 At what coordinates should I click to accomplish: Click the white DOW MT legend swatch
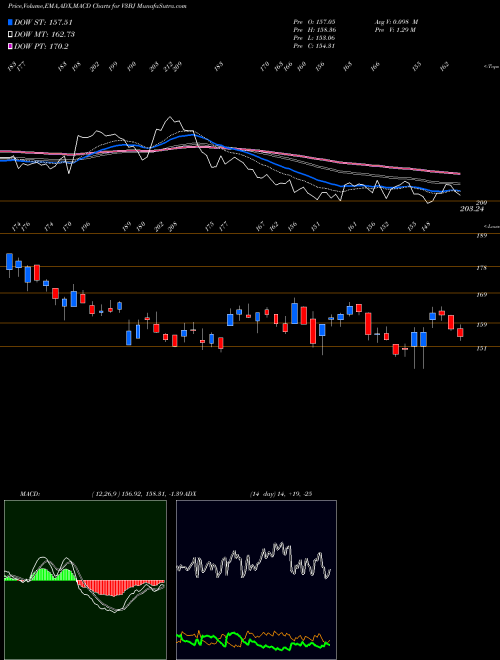(x=10, y=35)
